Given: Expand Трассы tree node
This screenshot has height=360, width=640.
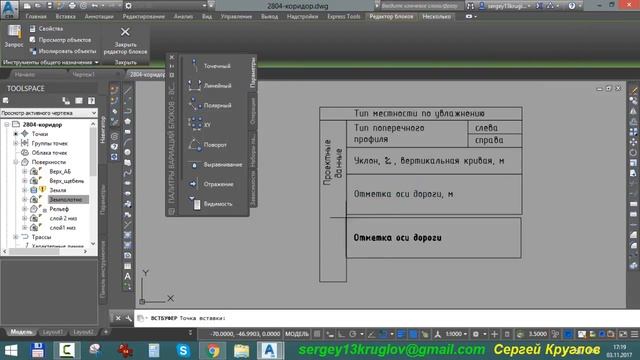Looking at the screenshot, I should (x=16, y=237).
